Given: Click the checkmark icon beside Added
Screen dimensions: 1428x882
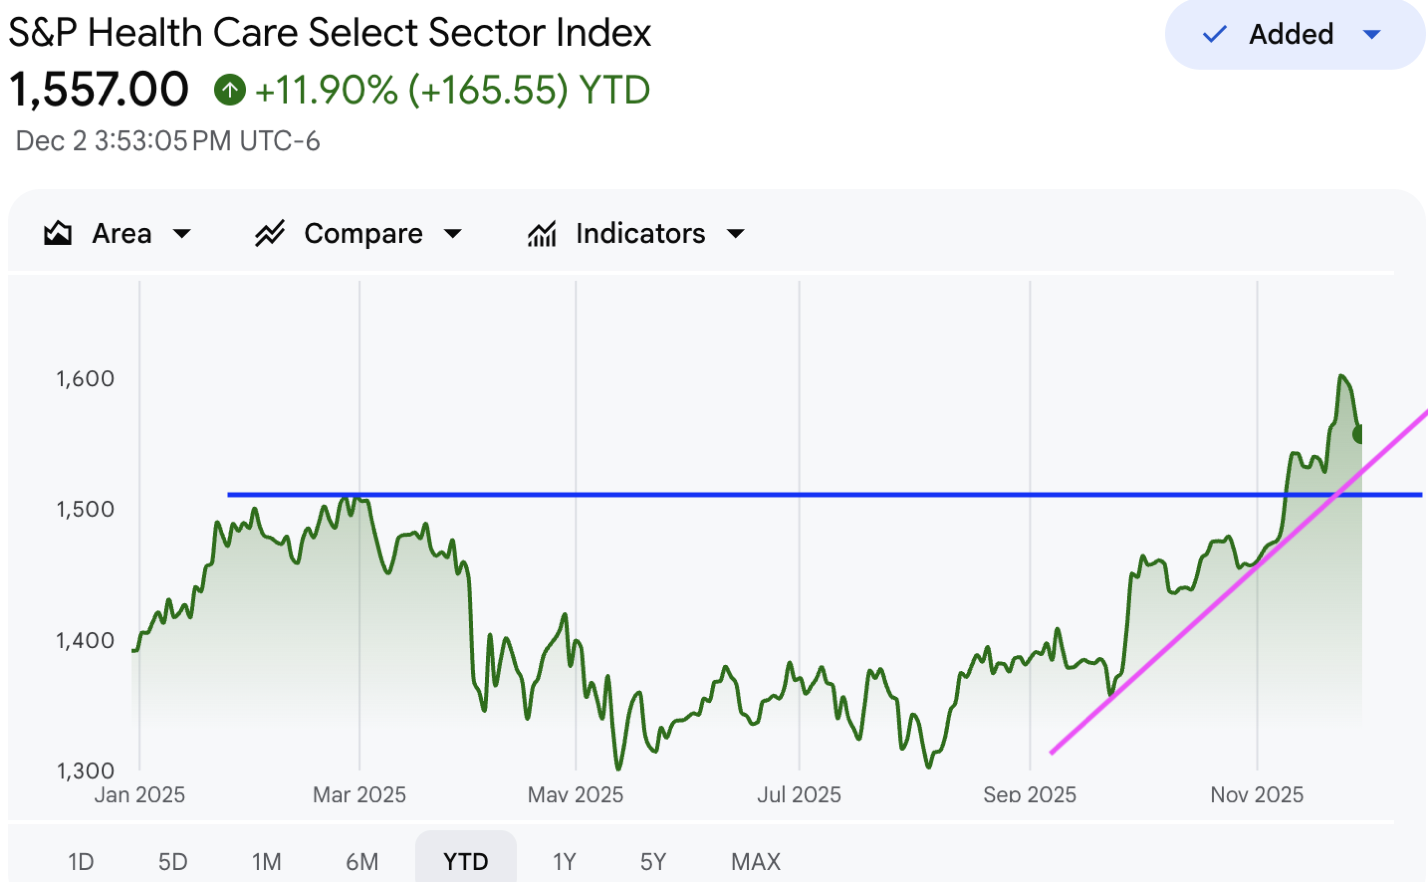Looking at the screenshot, I should pos(1214,35).
